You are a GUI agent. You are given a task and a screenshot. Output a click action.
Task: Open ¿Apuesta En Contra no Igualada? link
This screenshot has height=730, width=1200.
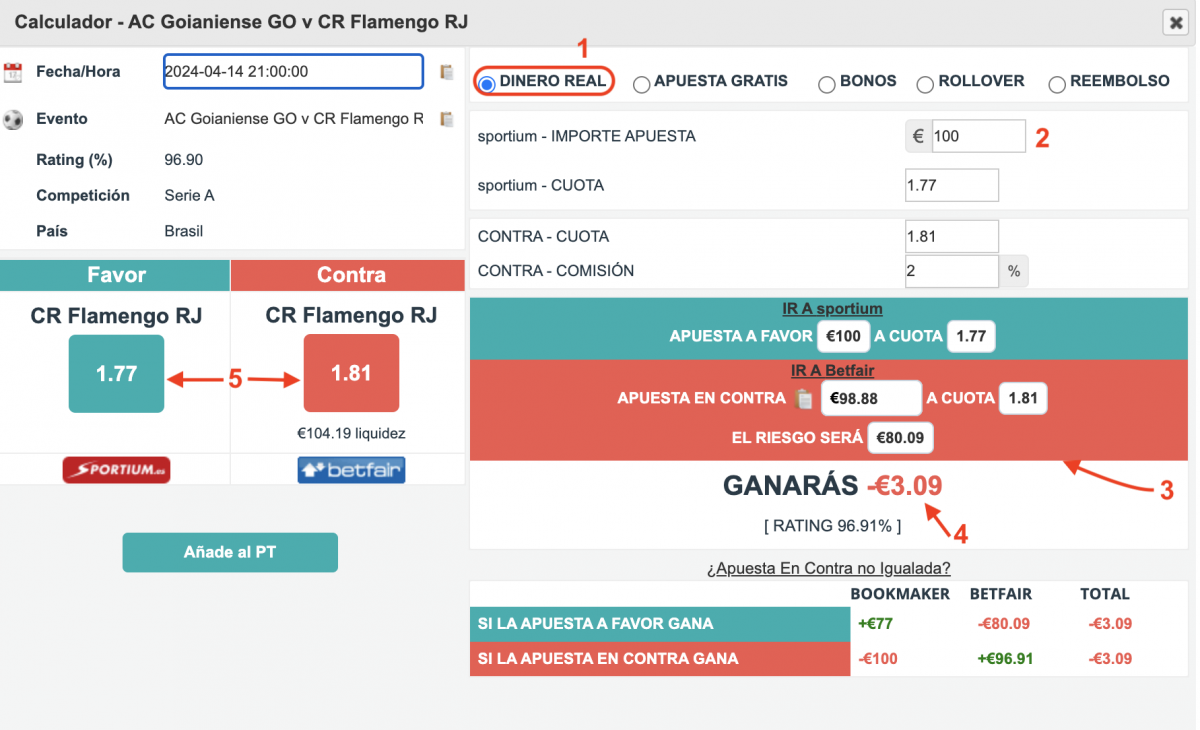pyautogui.click(x=828, y=569)
